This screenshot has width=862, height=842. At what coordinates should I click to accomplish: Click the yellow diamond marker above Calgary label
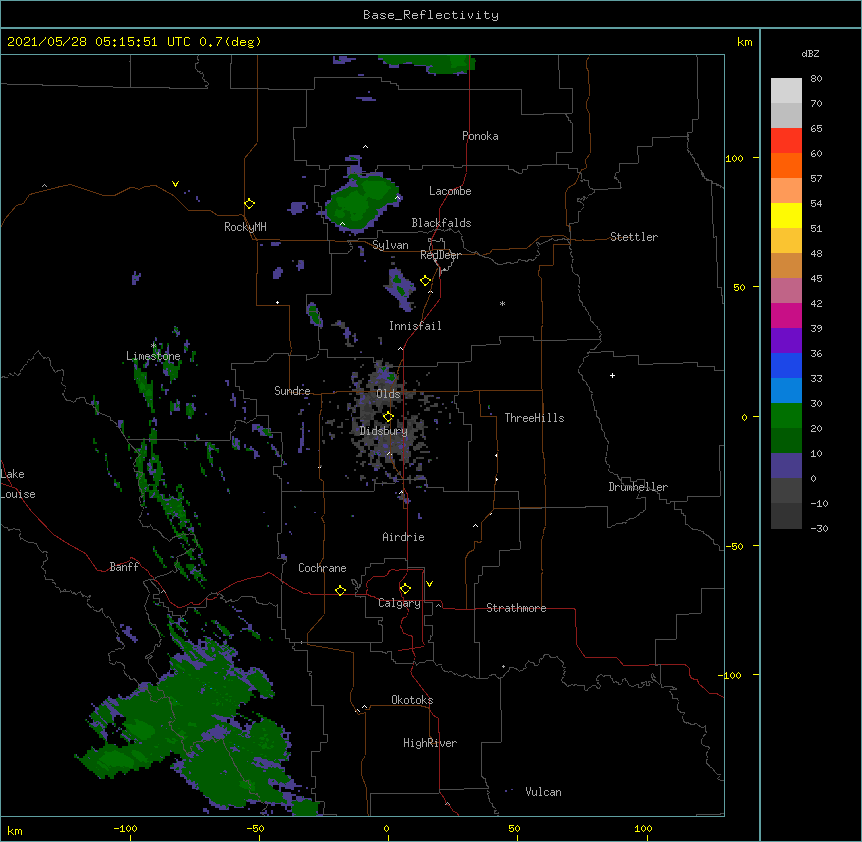[x=405, y=589]
